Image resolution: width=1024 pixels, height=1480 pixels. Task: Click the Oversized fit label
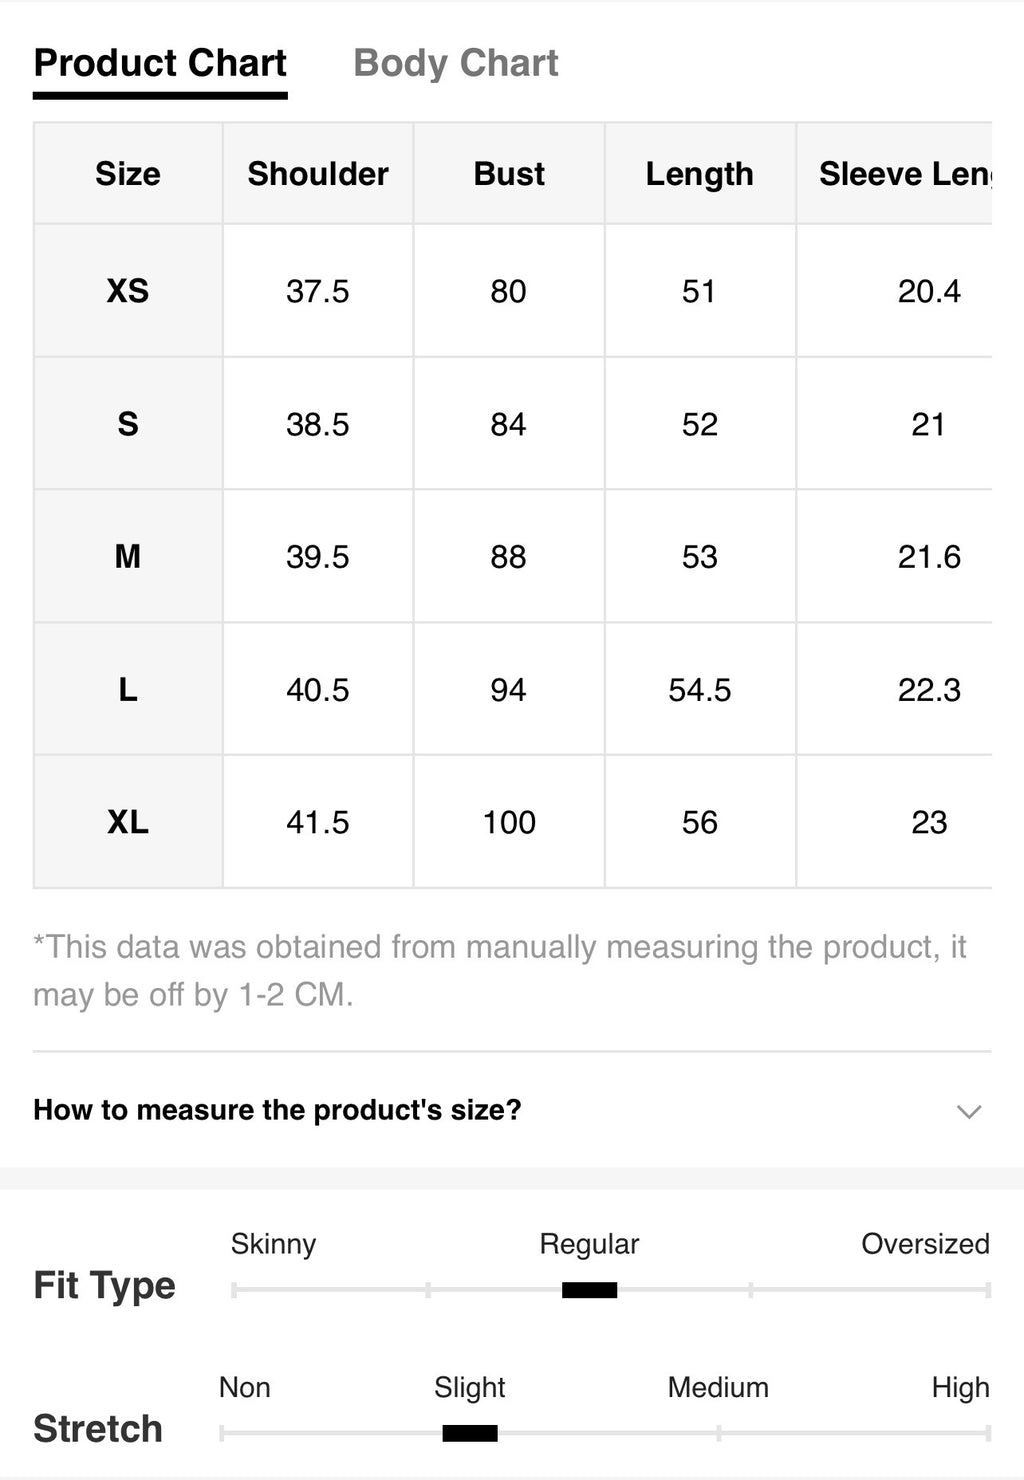(925, 1244)
